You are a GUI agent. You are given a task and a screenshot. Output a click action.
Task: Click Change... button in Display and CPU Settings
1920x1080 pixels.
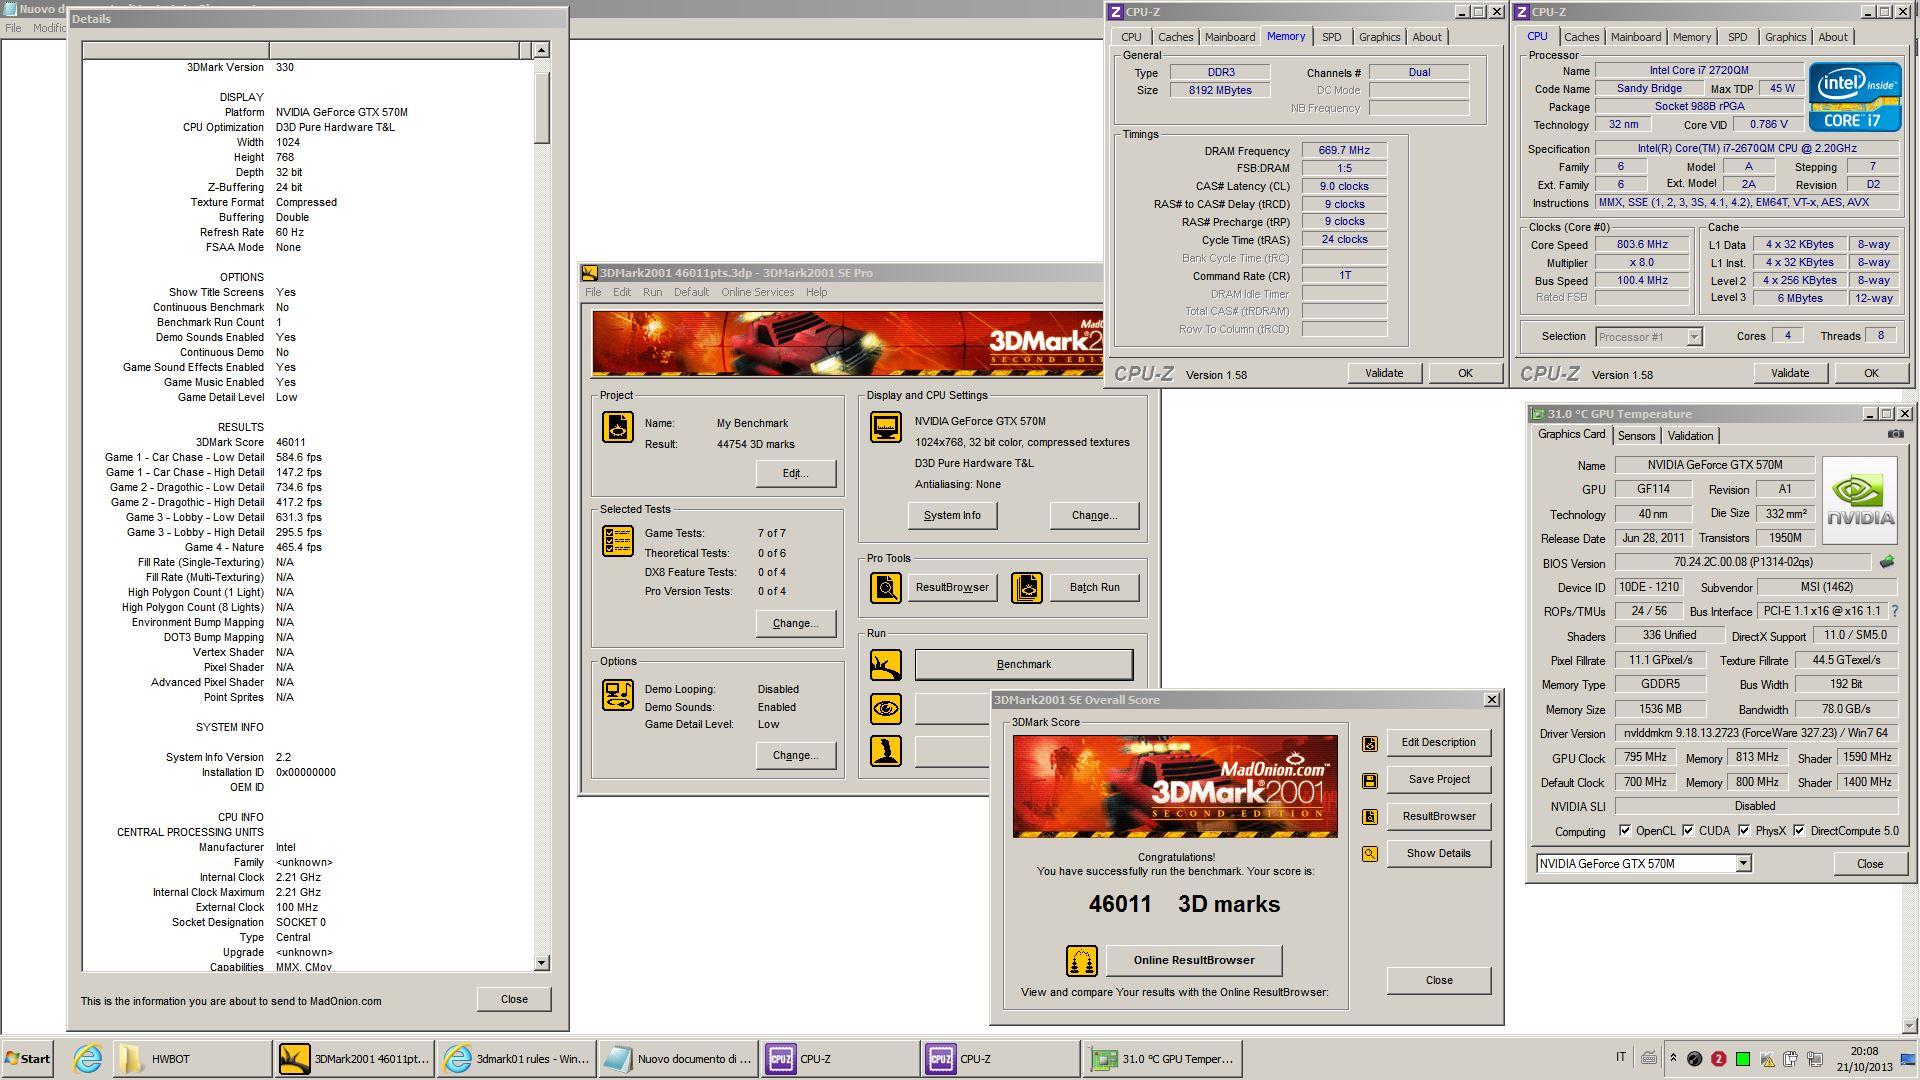click(x=1094, y=516)
